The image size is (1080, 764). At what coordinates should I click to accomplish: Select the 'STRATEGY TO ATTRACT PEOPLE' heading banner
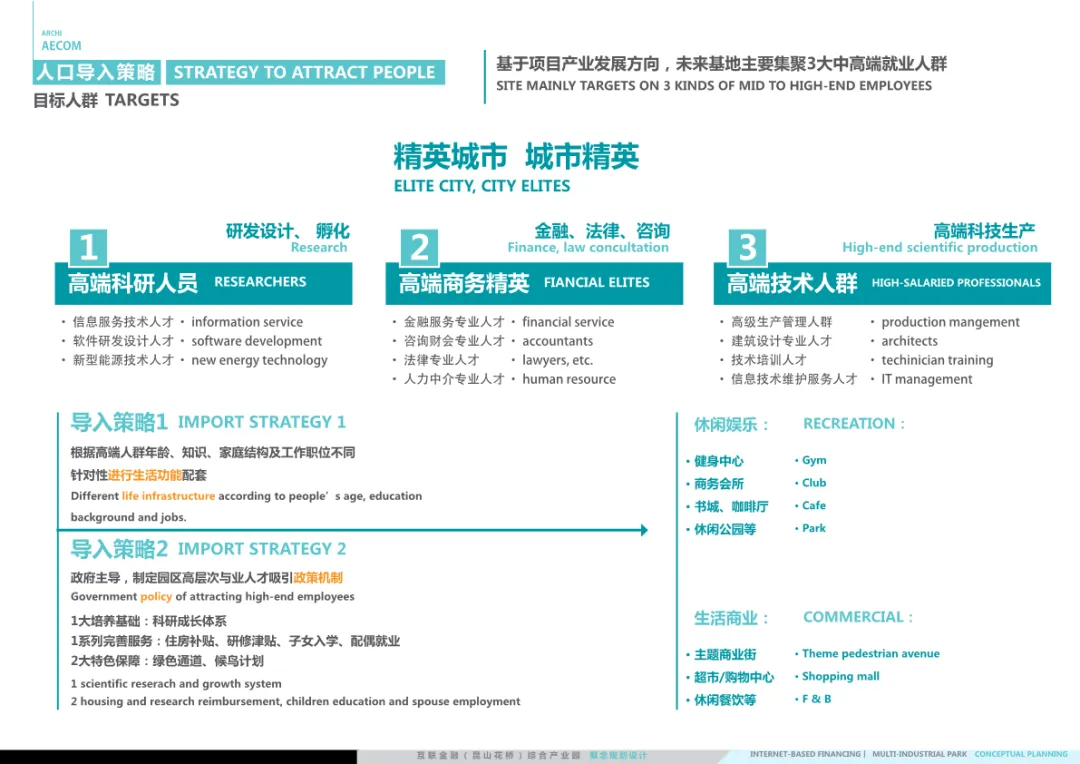(x=305, y=72)
